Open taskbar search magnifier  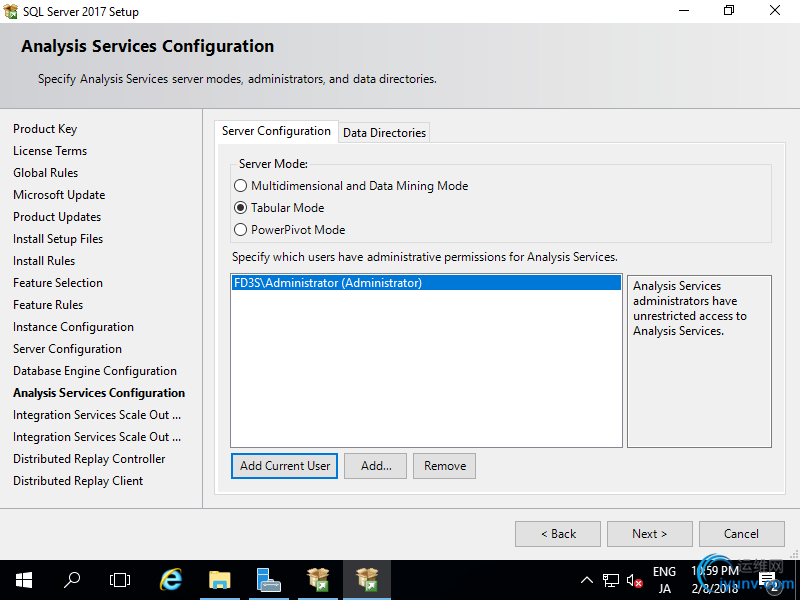click(x=71, y=580)
